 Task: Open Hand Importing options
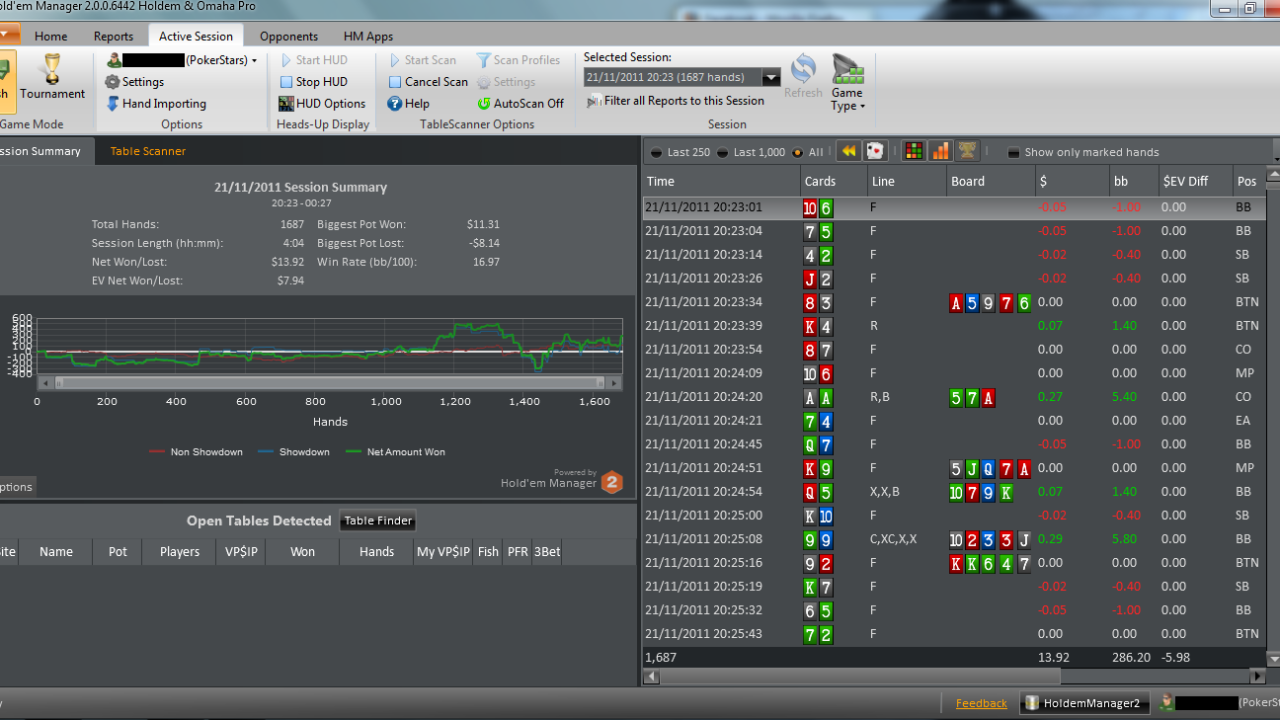click(156, 104)
